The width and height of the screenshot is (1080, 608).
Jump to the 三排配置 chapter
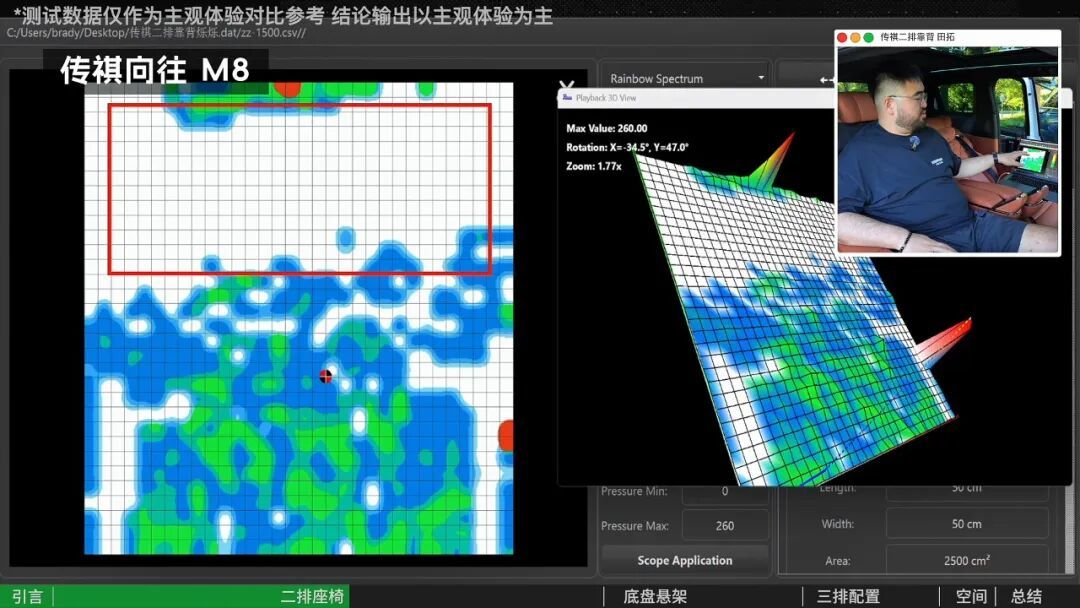(x=848, y=596)
